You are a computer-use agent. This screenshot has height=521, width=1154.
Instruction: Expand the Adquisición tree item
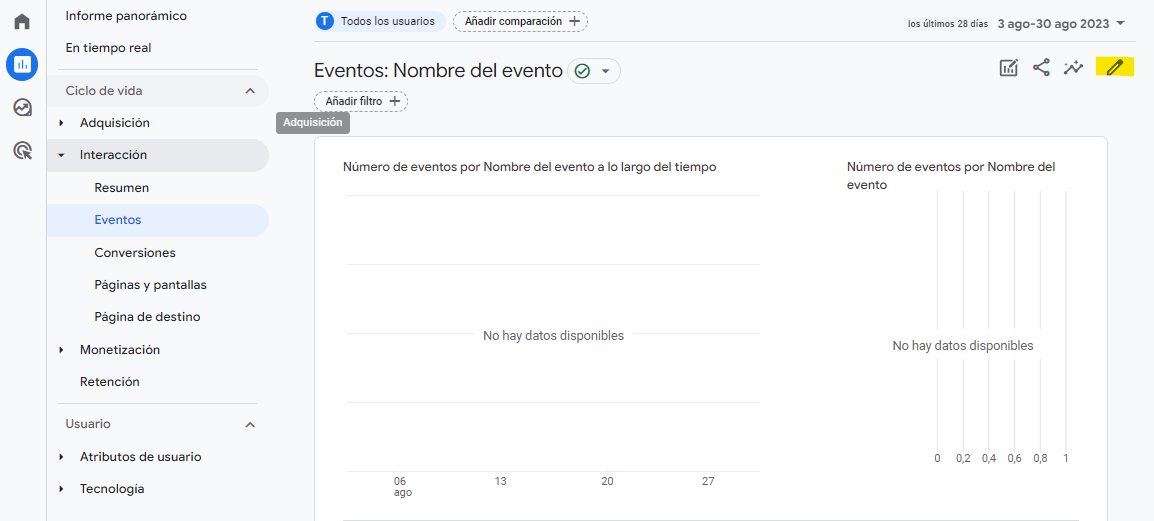tap(62, 123)
